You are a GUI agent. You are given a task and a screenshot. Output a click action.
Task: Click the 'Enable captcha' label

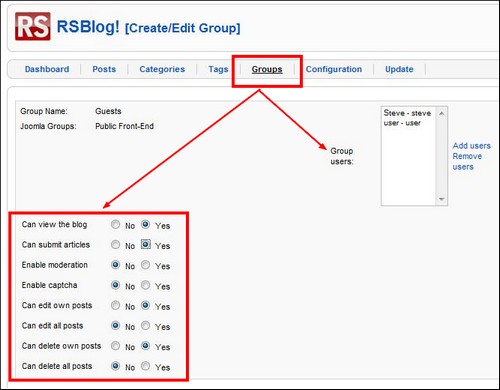49,285
